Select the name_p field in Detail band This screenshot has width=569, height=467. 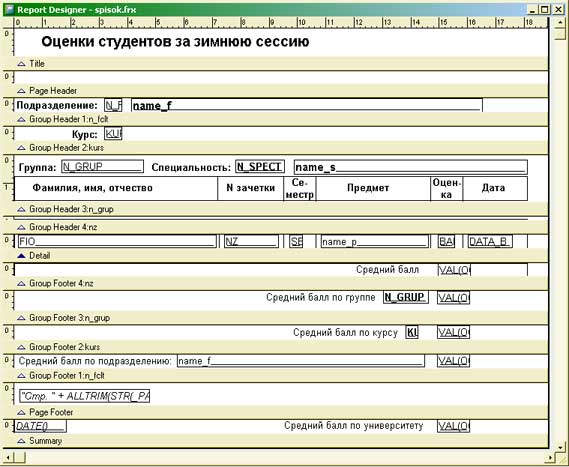click(374, 241)
